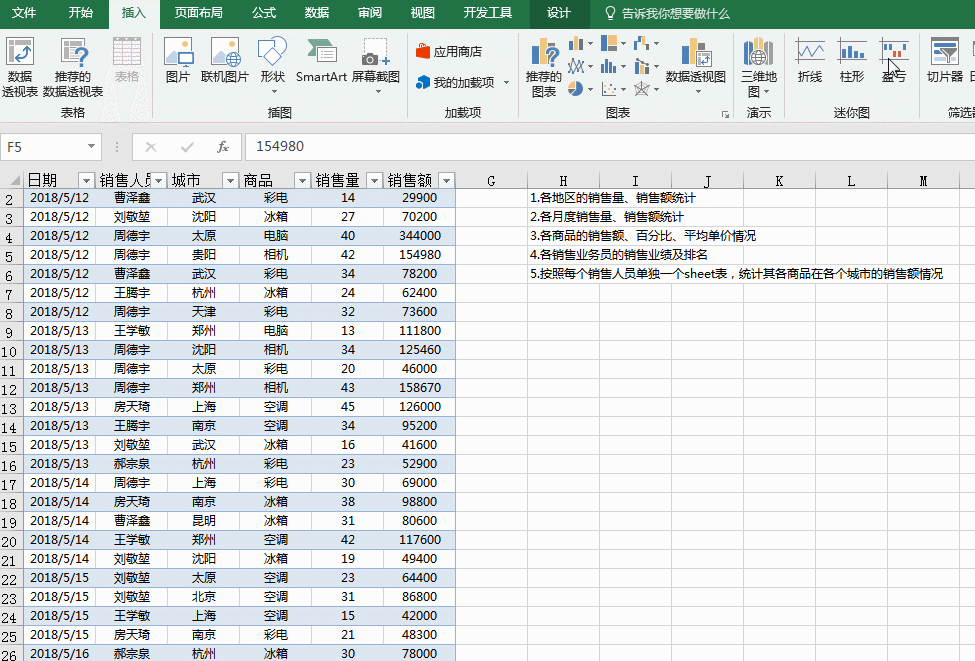
Task: Select sales amount cell 158670
Action: pyautogui.click(x=420, y=388)
